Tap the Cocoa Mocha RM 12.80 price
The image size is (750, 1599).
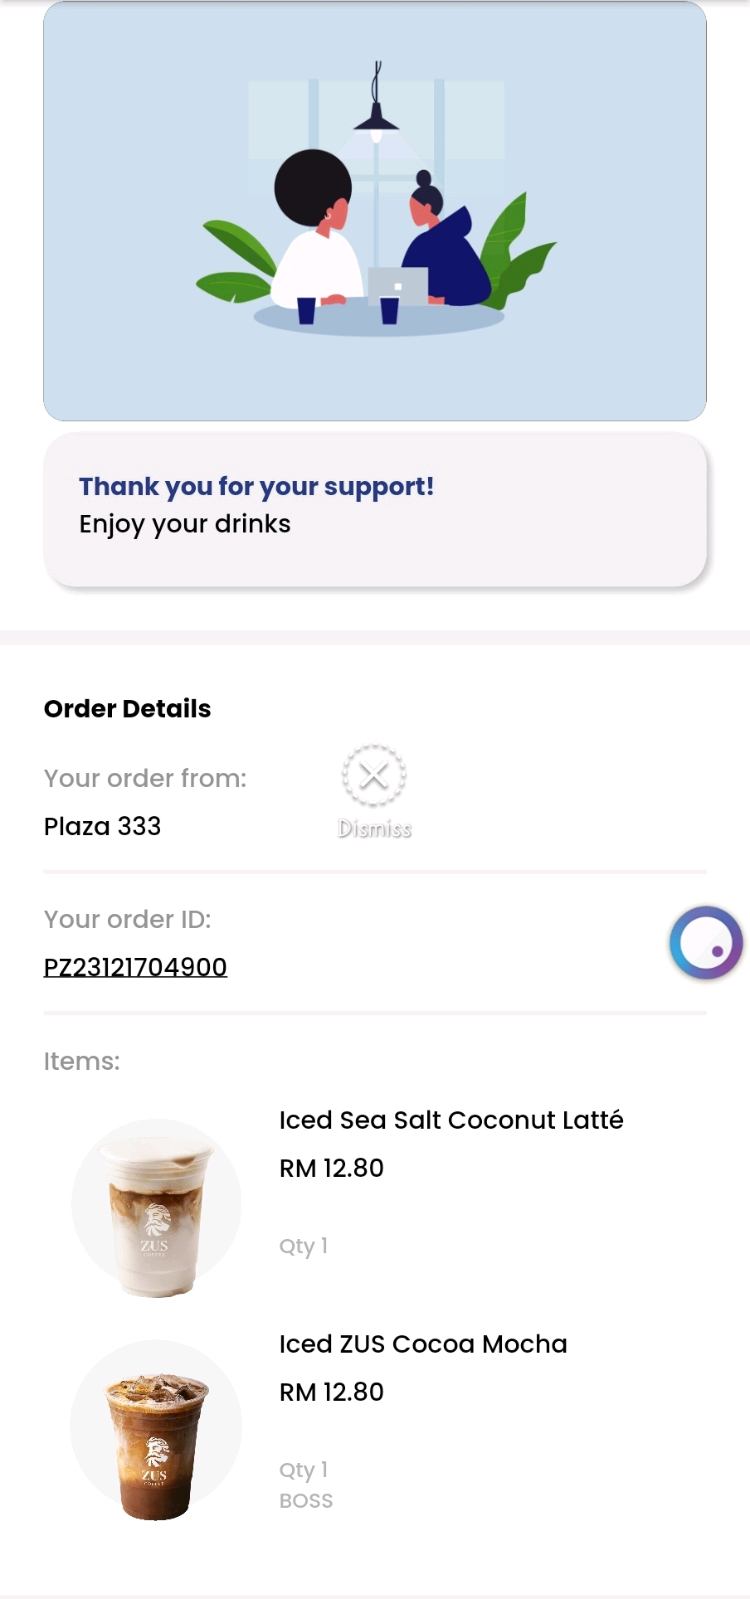pyautogui.click(x=331, y=1392)
